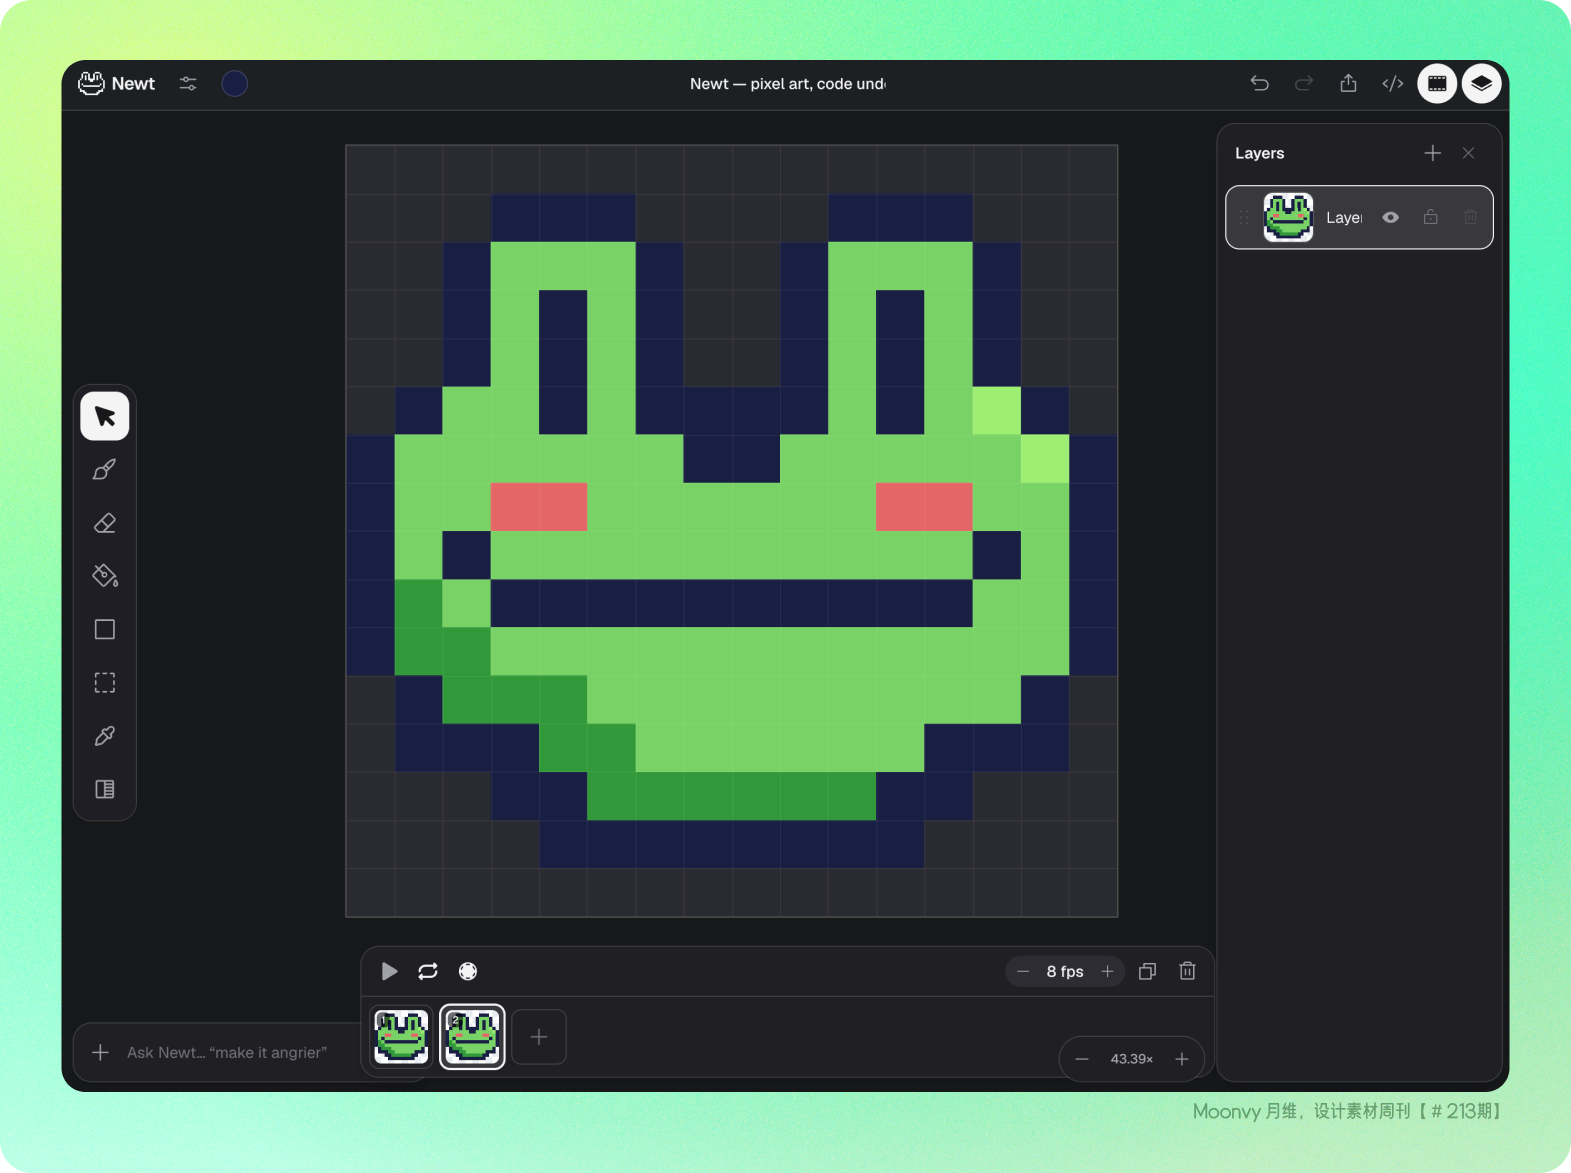Toggle loop playback
The width and height of the screenshot is (1571, 1173).
coord(428,971)
